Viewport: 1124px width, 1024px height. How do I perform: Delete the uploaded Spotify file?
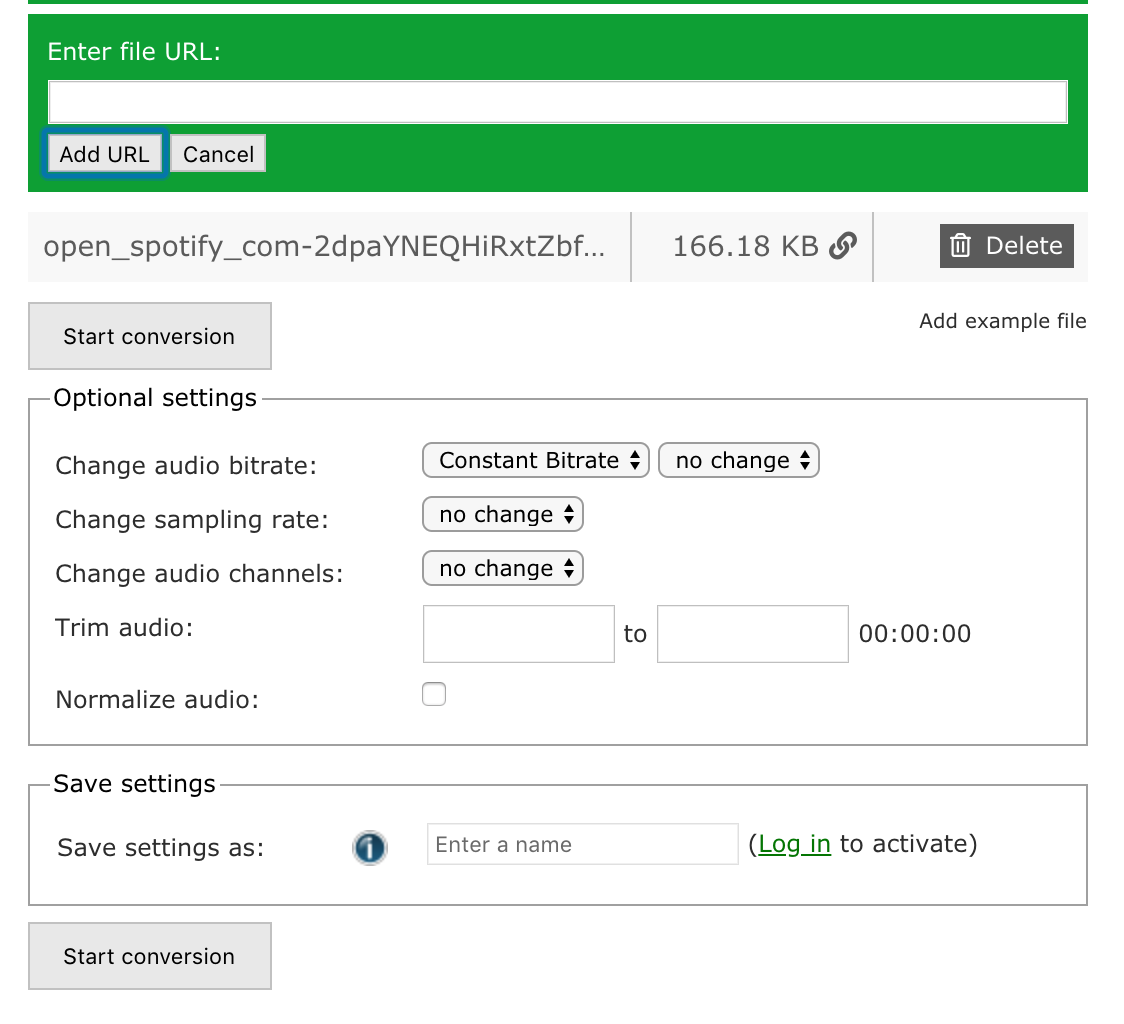[x=1006, y=246]
